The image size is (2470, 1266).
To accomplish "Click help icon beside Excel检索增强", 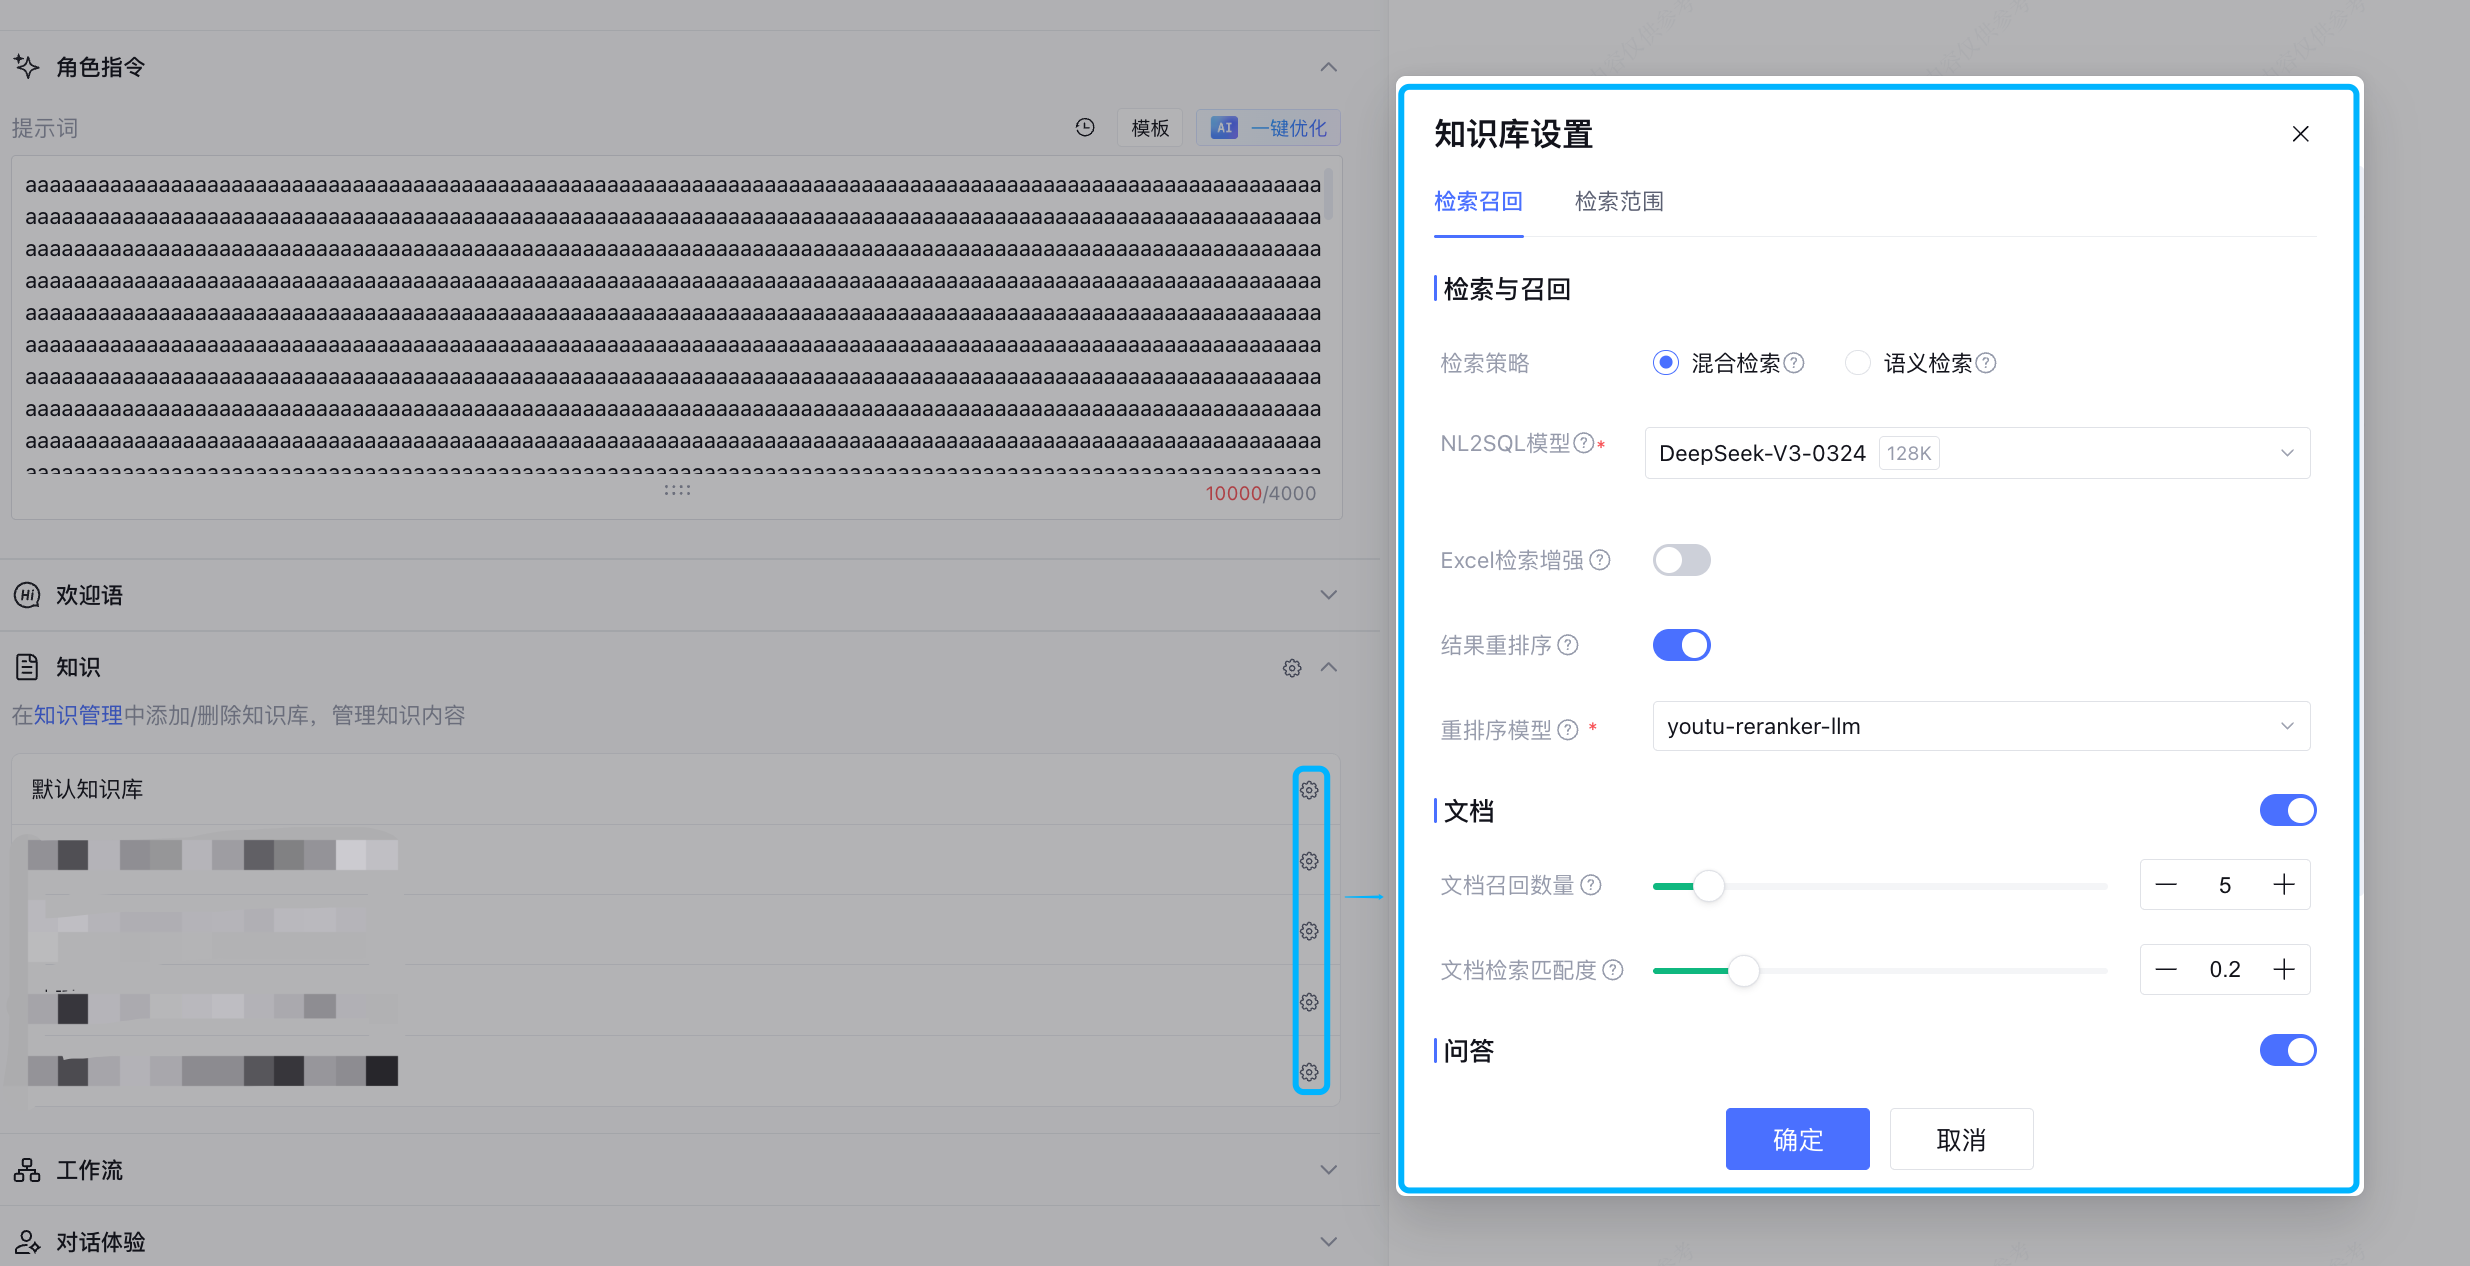I will point(1600,560).
